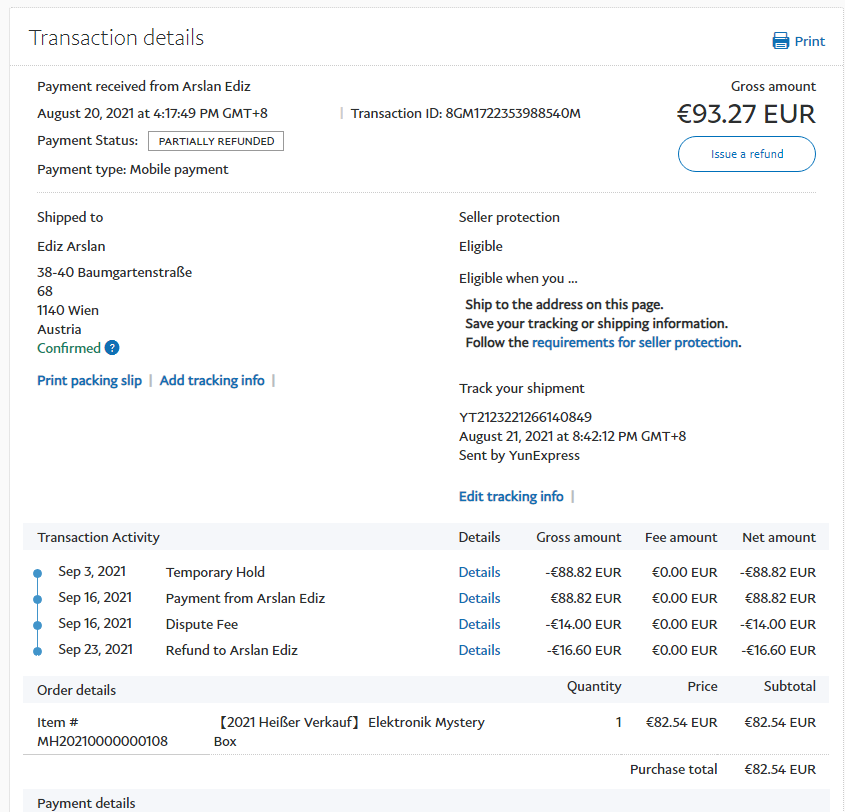845x812 pixels.
Task: Open requirements for seller protection link
Action: coord(635,342)
